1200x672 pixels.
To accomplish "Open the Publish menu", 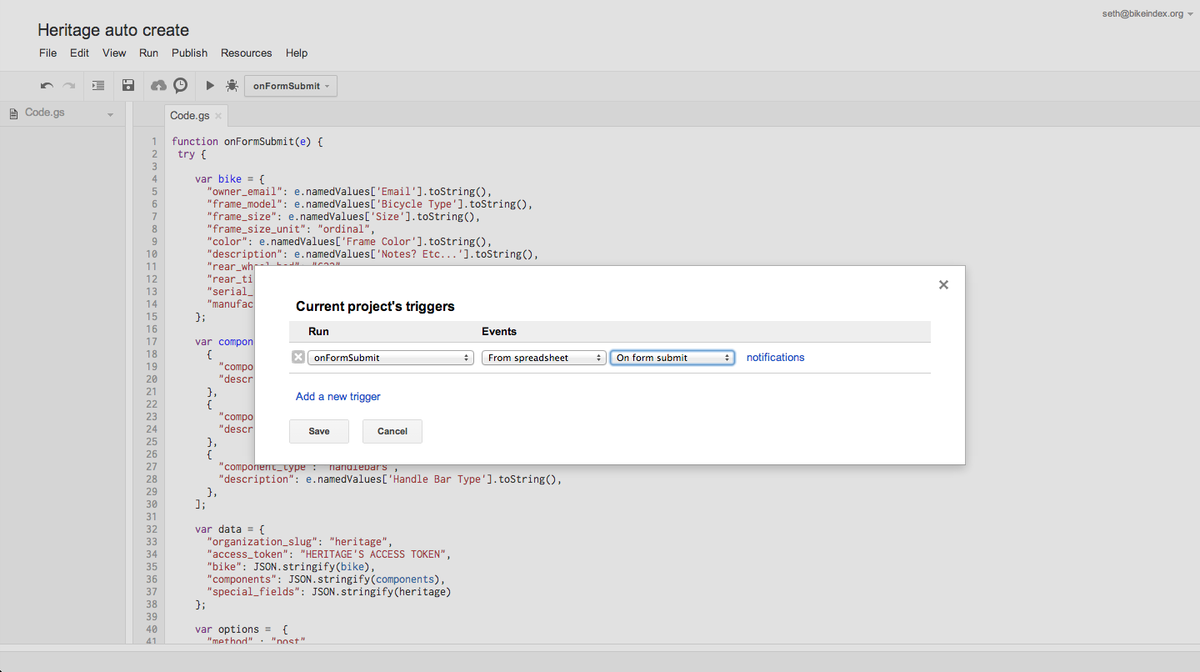I will 189,52.
